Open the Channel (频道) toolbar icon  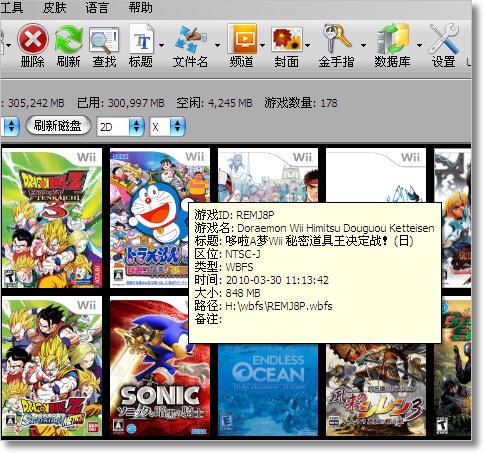click(x=242, y=39)
